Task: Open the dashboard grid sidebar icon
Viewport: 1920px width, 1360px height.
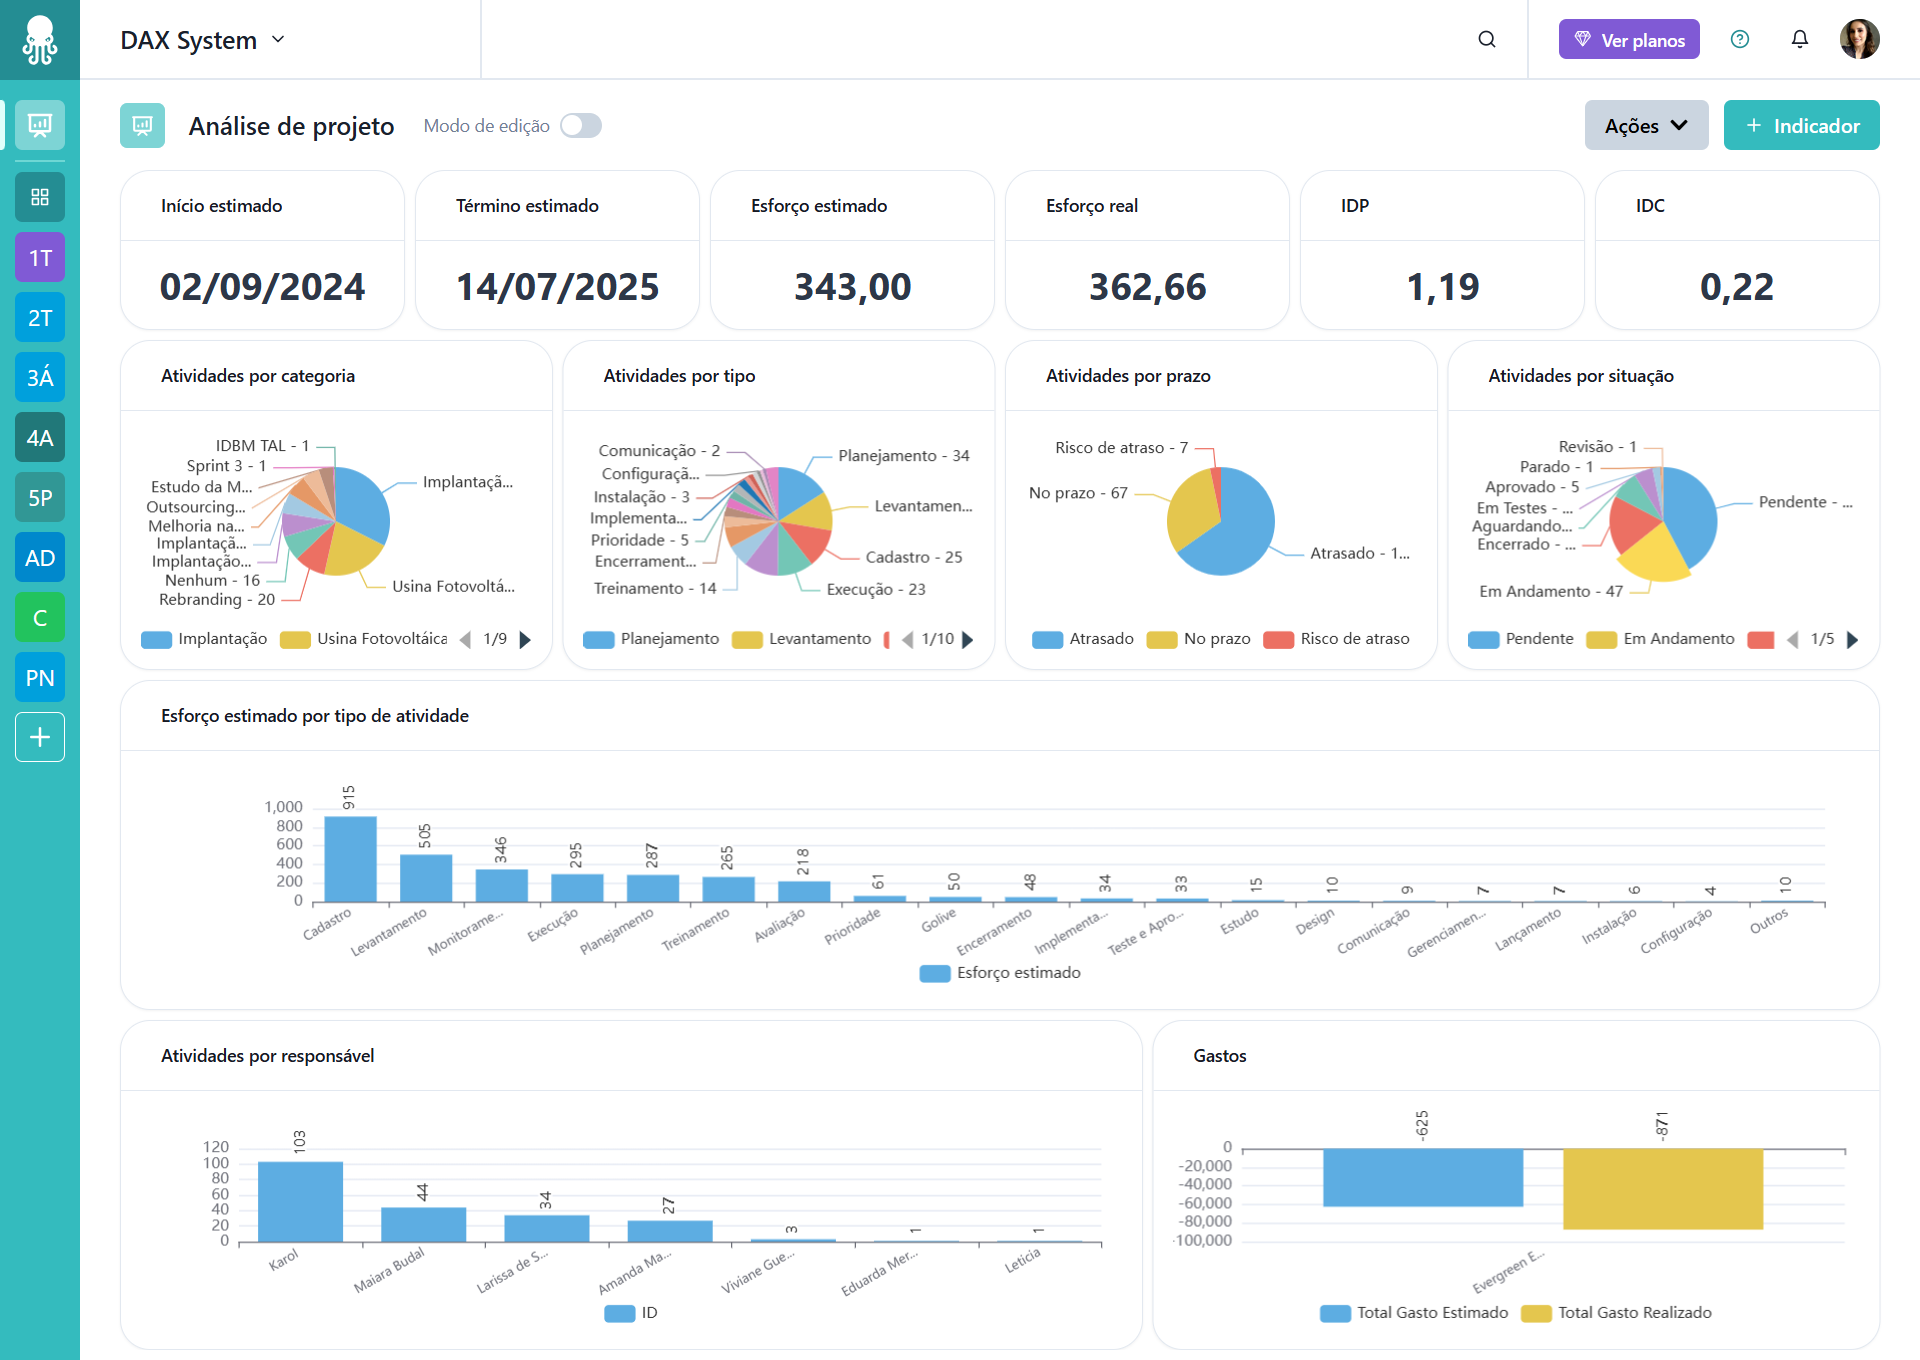Action: pyautogui.click(x=40, y=197)
